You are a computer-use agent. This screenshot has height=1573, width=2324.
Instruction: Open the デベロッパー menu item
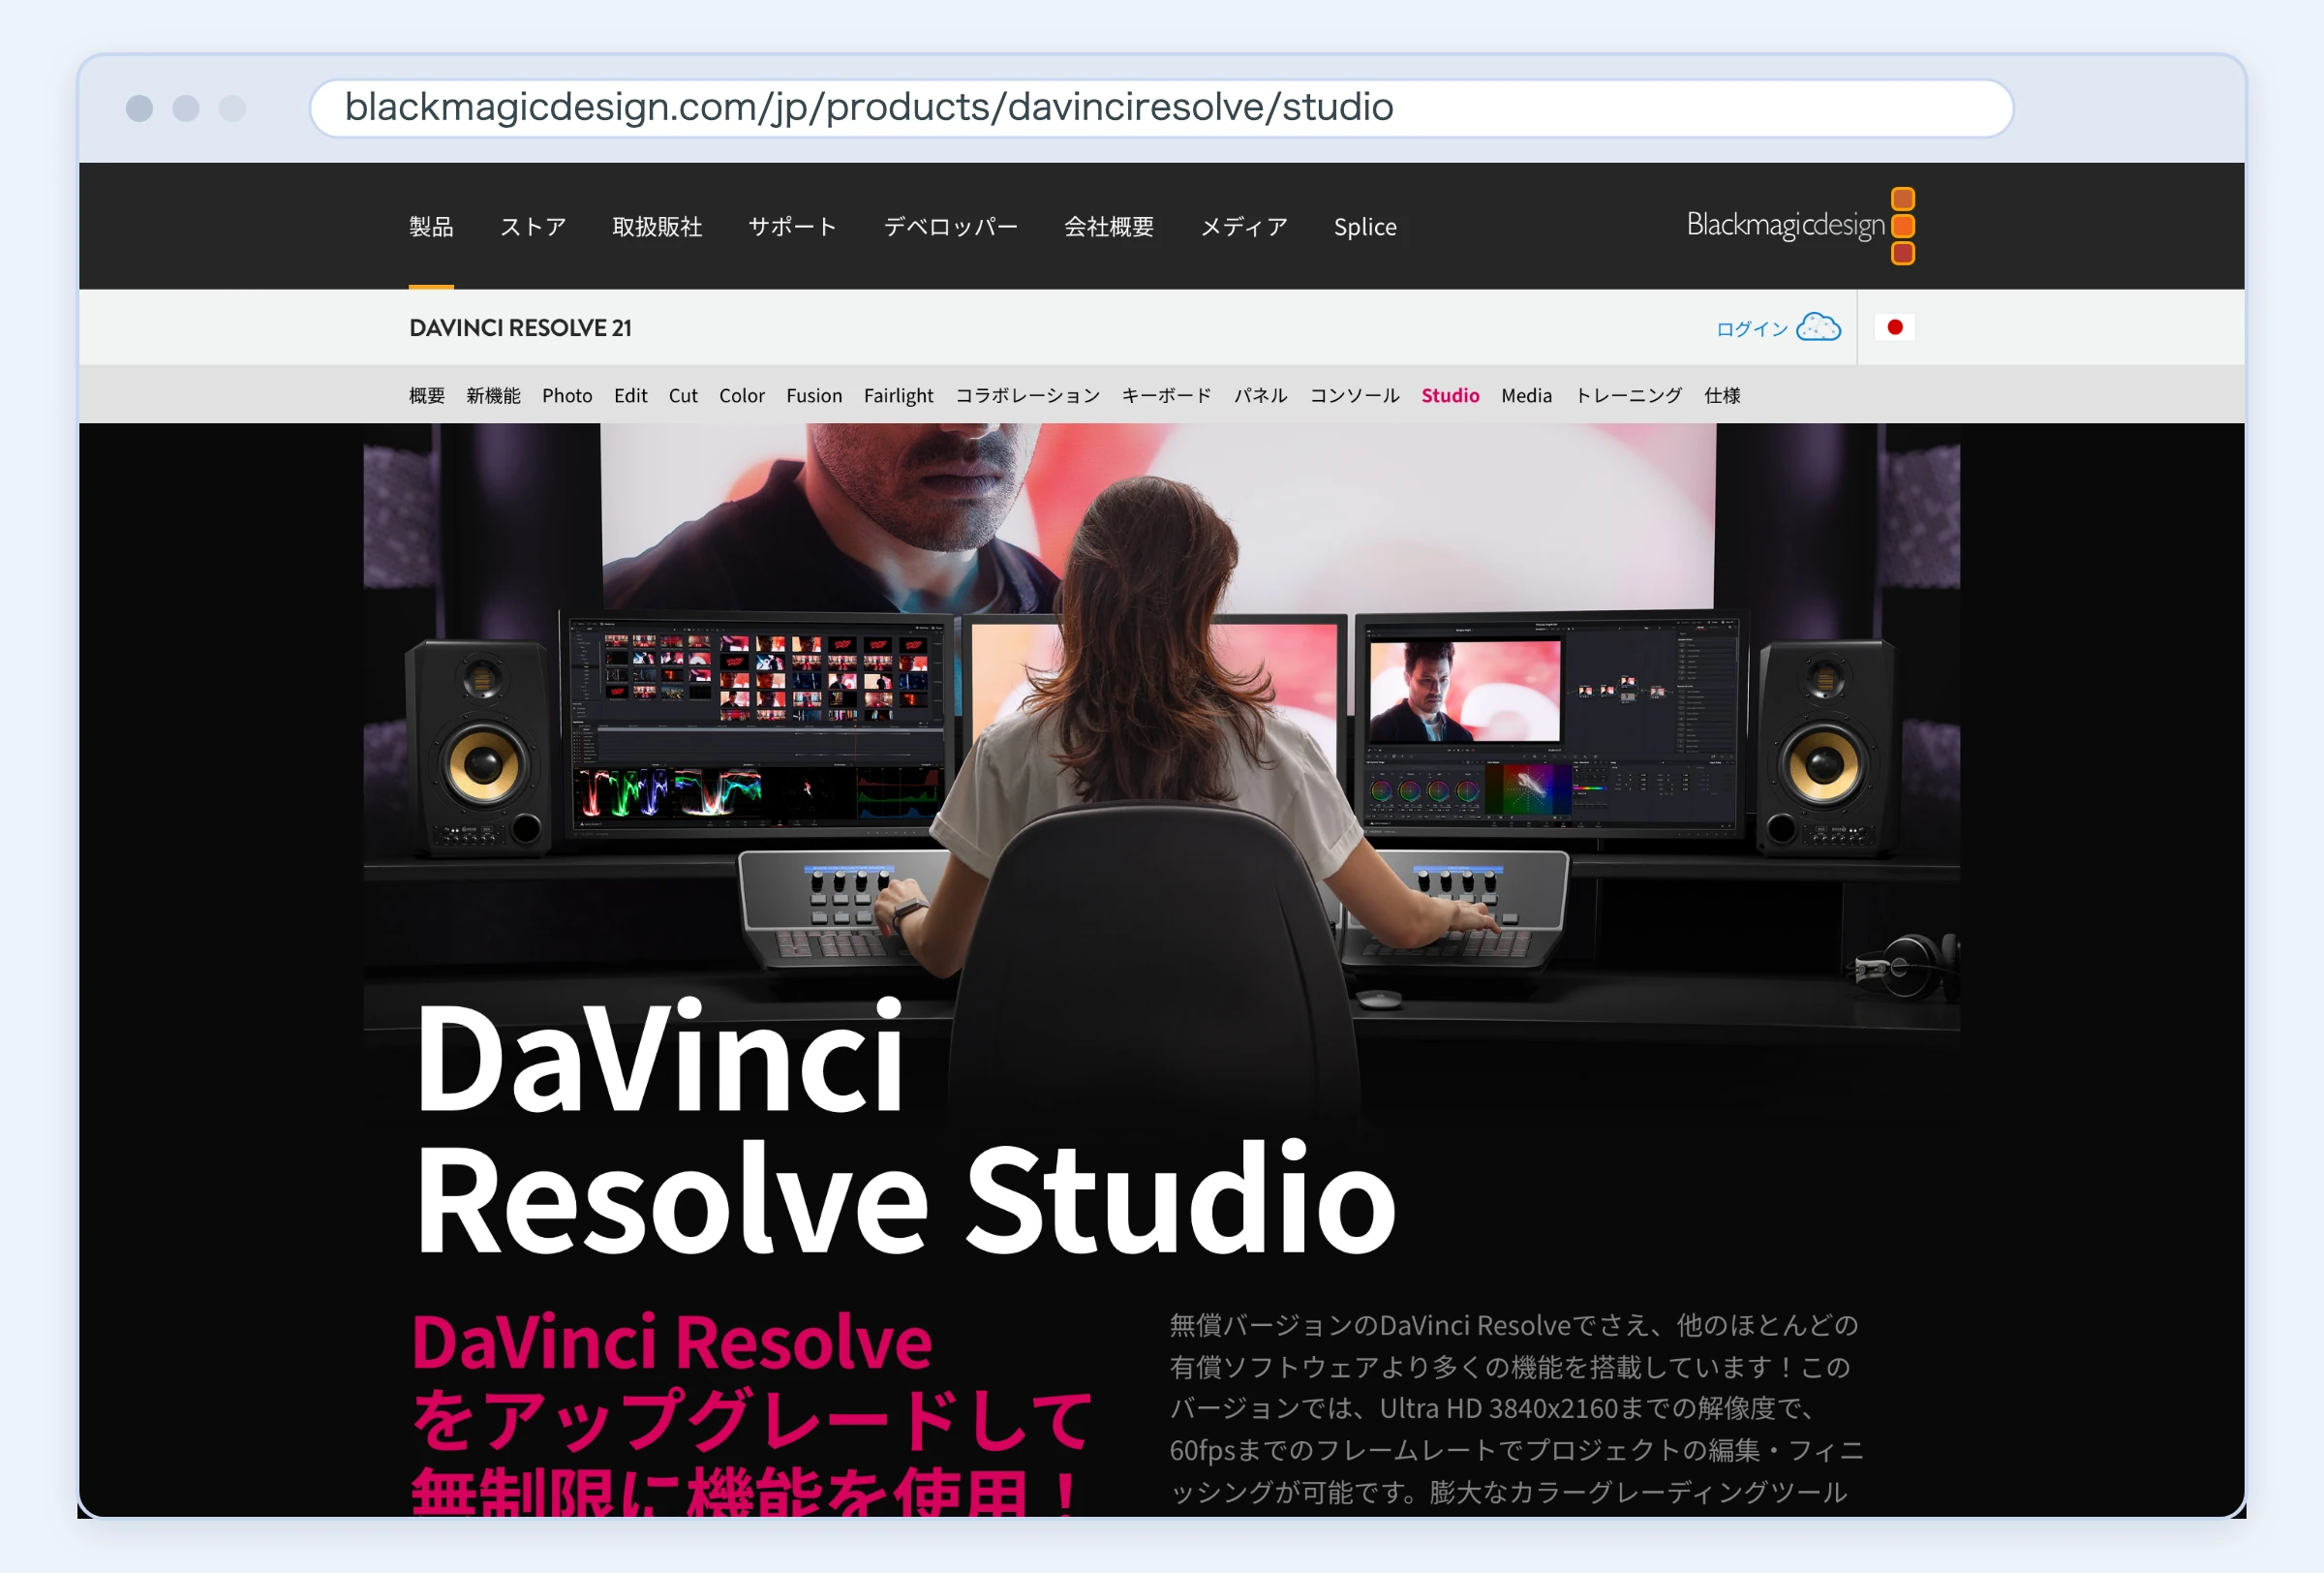pos(950,227)
